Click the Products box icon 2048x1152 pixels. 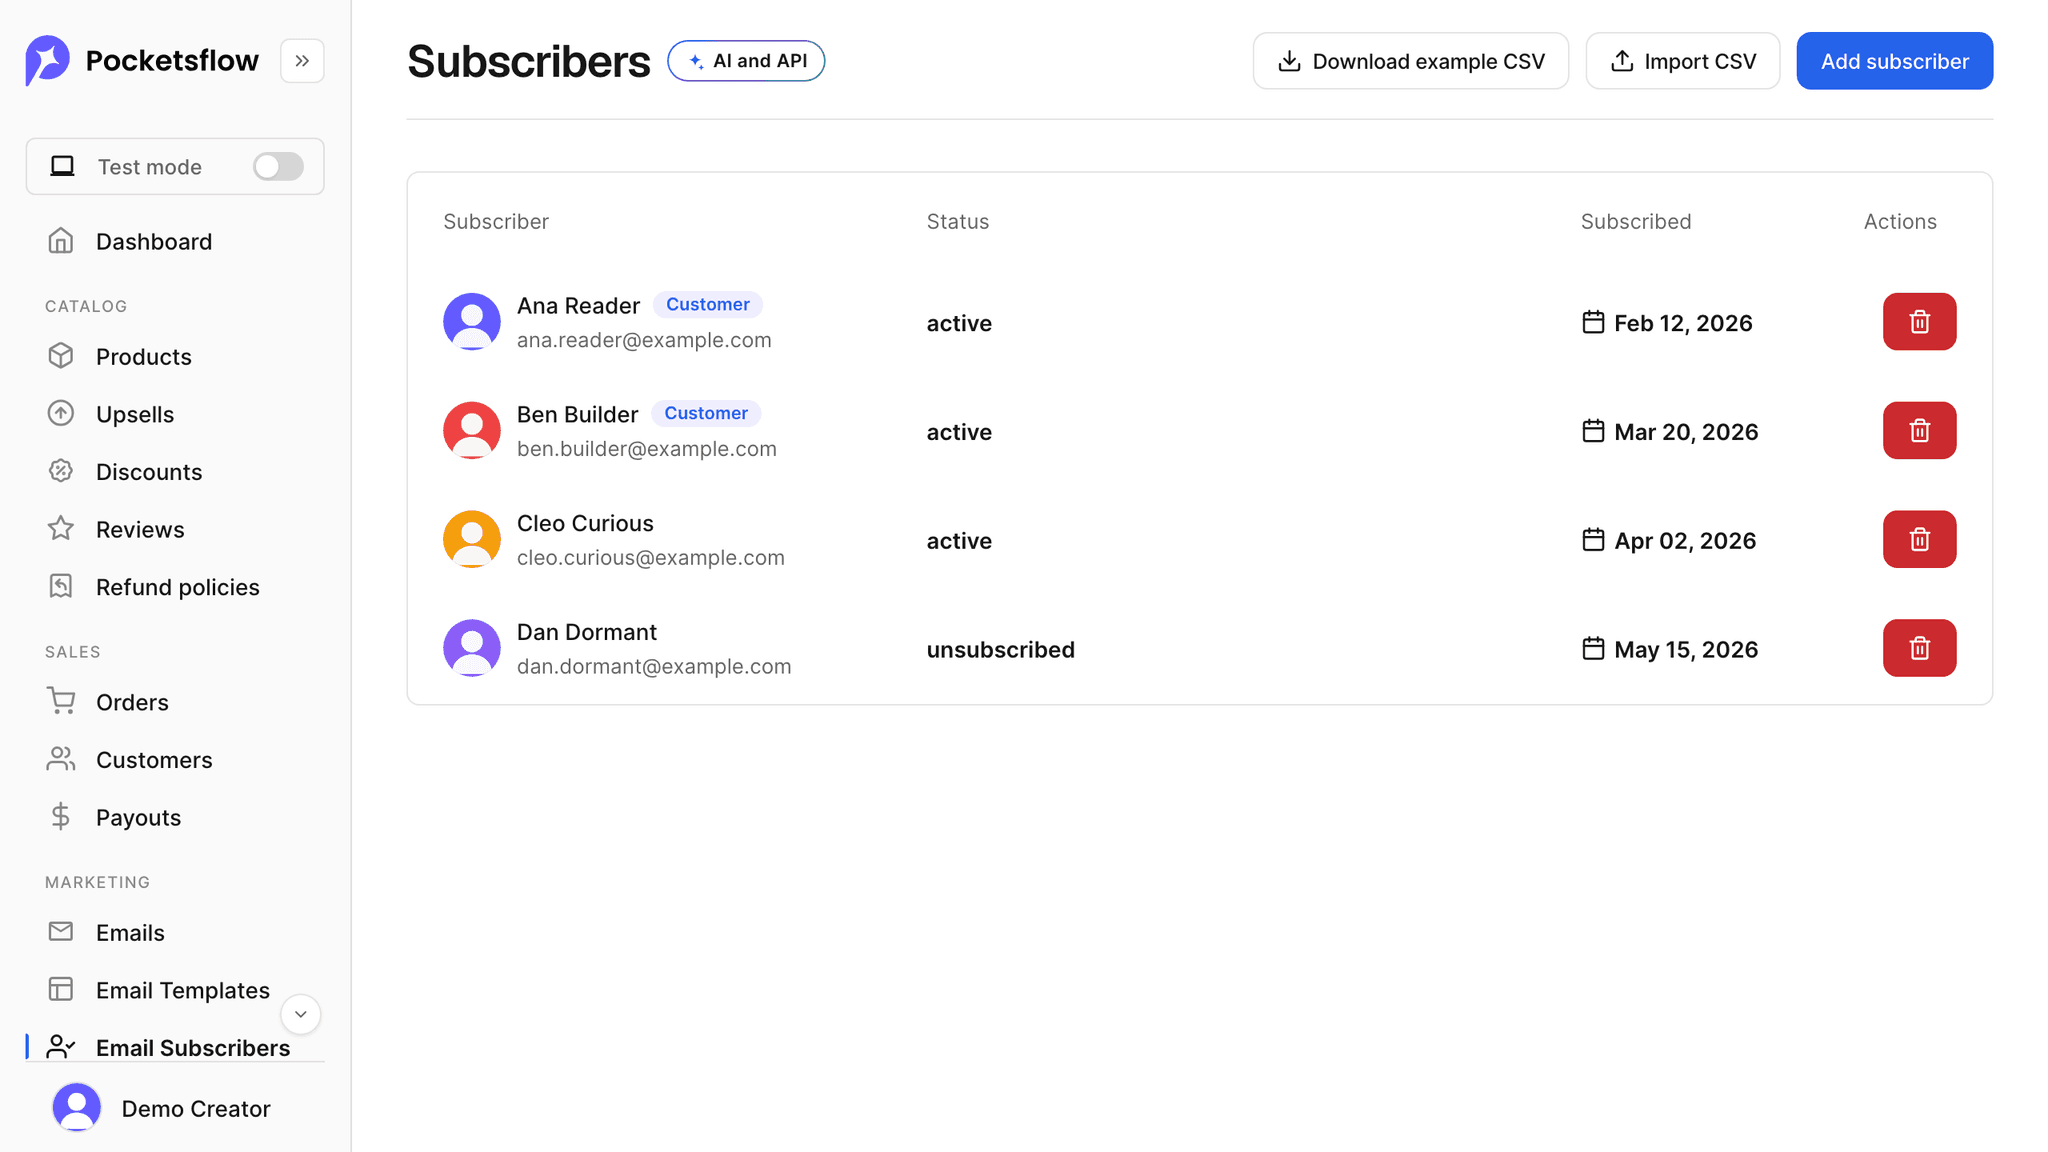tap(61, 356)
